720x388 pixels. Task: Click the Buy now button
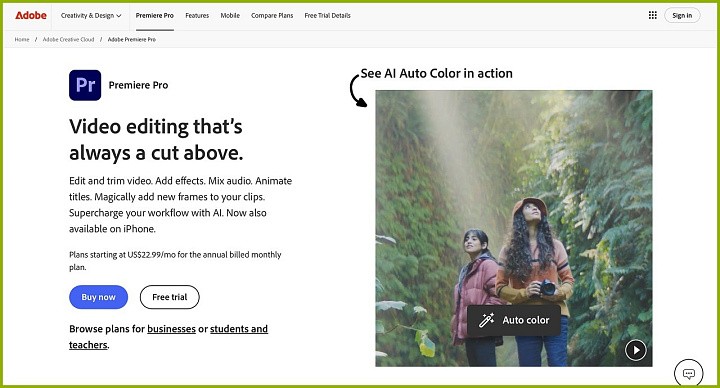coord(98,297)
